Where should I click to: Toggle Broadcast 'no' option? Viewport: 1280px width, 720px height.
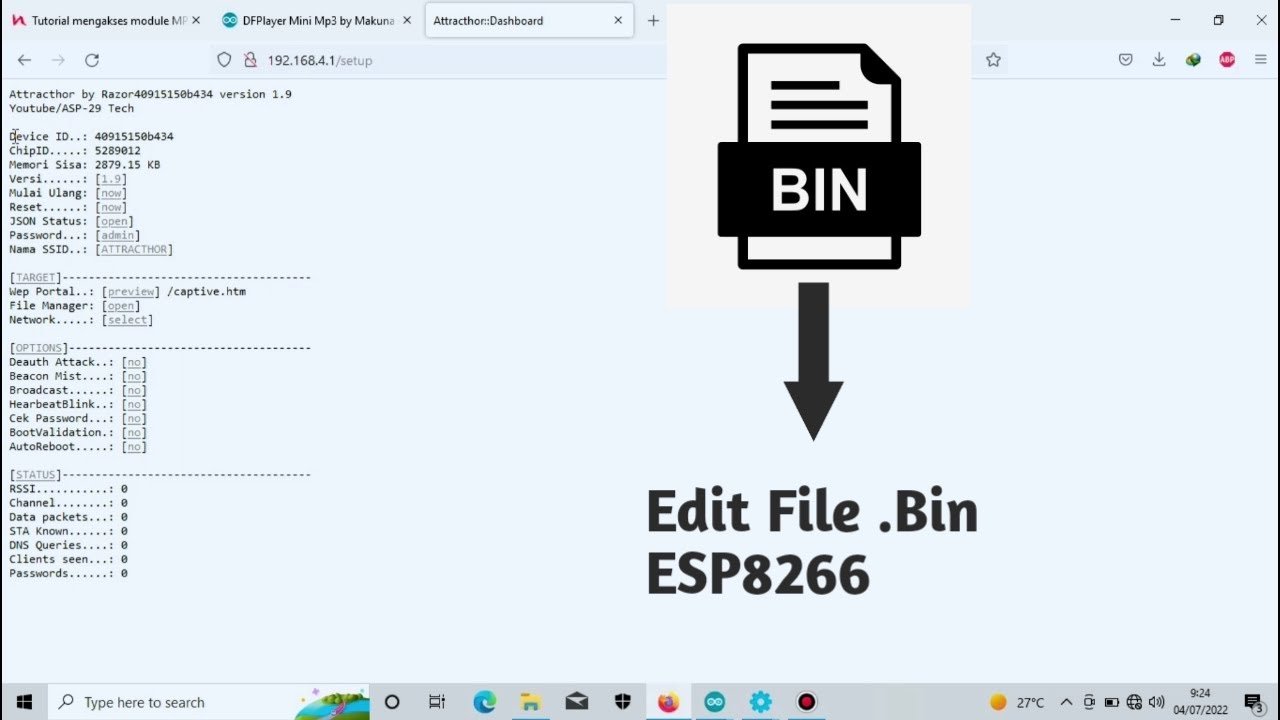(134, 390)
